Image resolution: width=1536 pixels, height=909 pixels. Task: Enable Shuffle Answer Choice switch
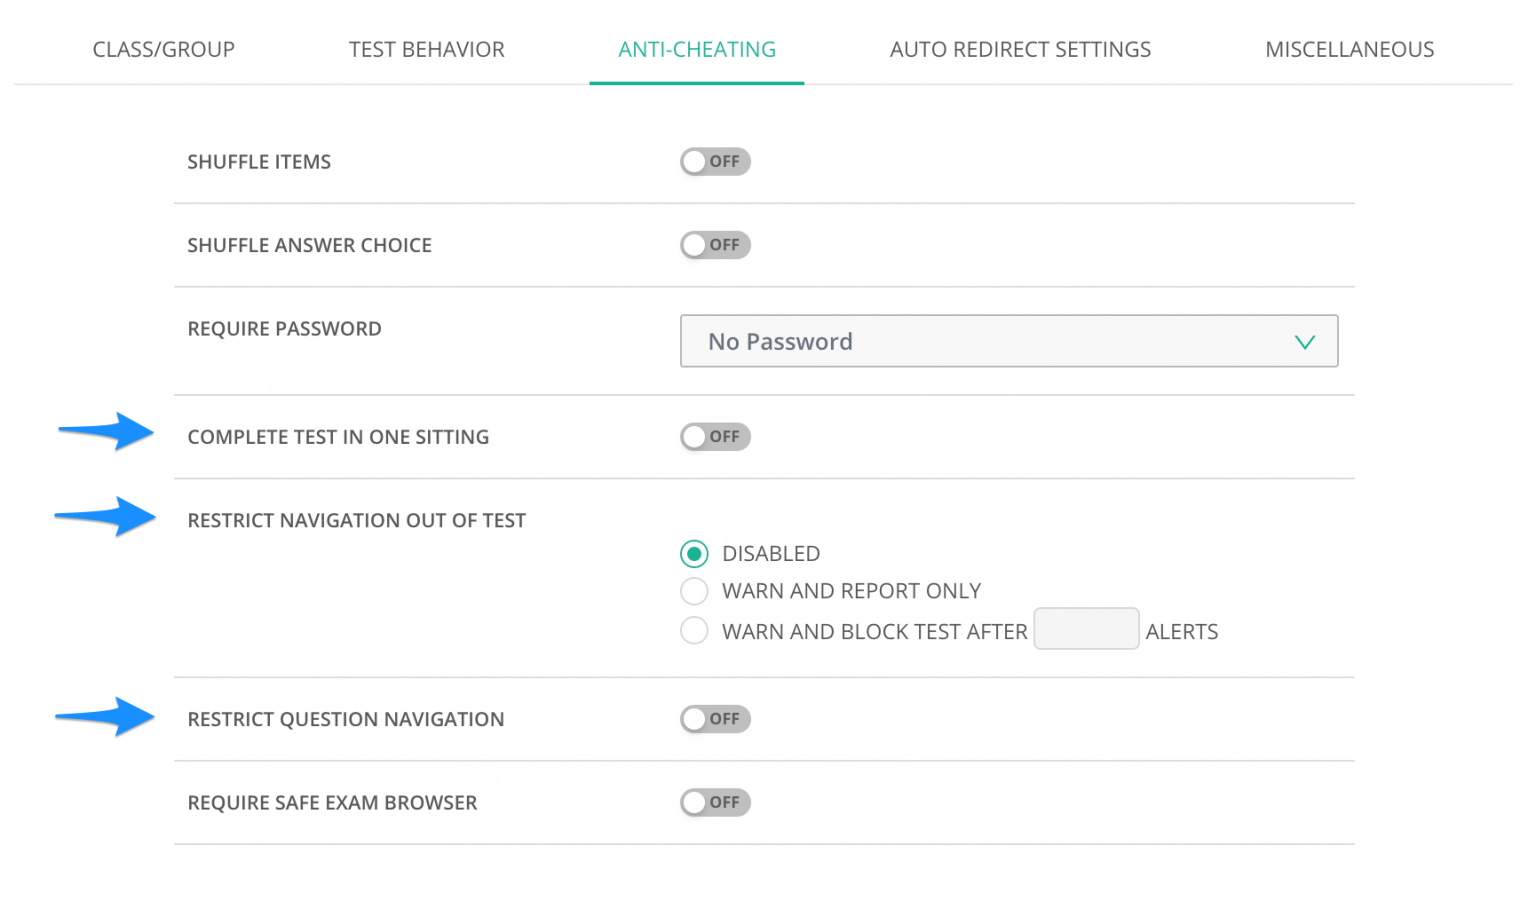(x=715, y=245)
